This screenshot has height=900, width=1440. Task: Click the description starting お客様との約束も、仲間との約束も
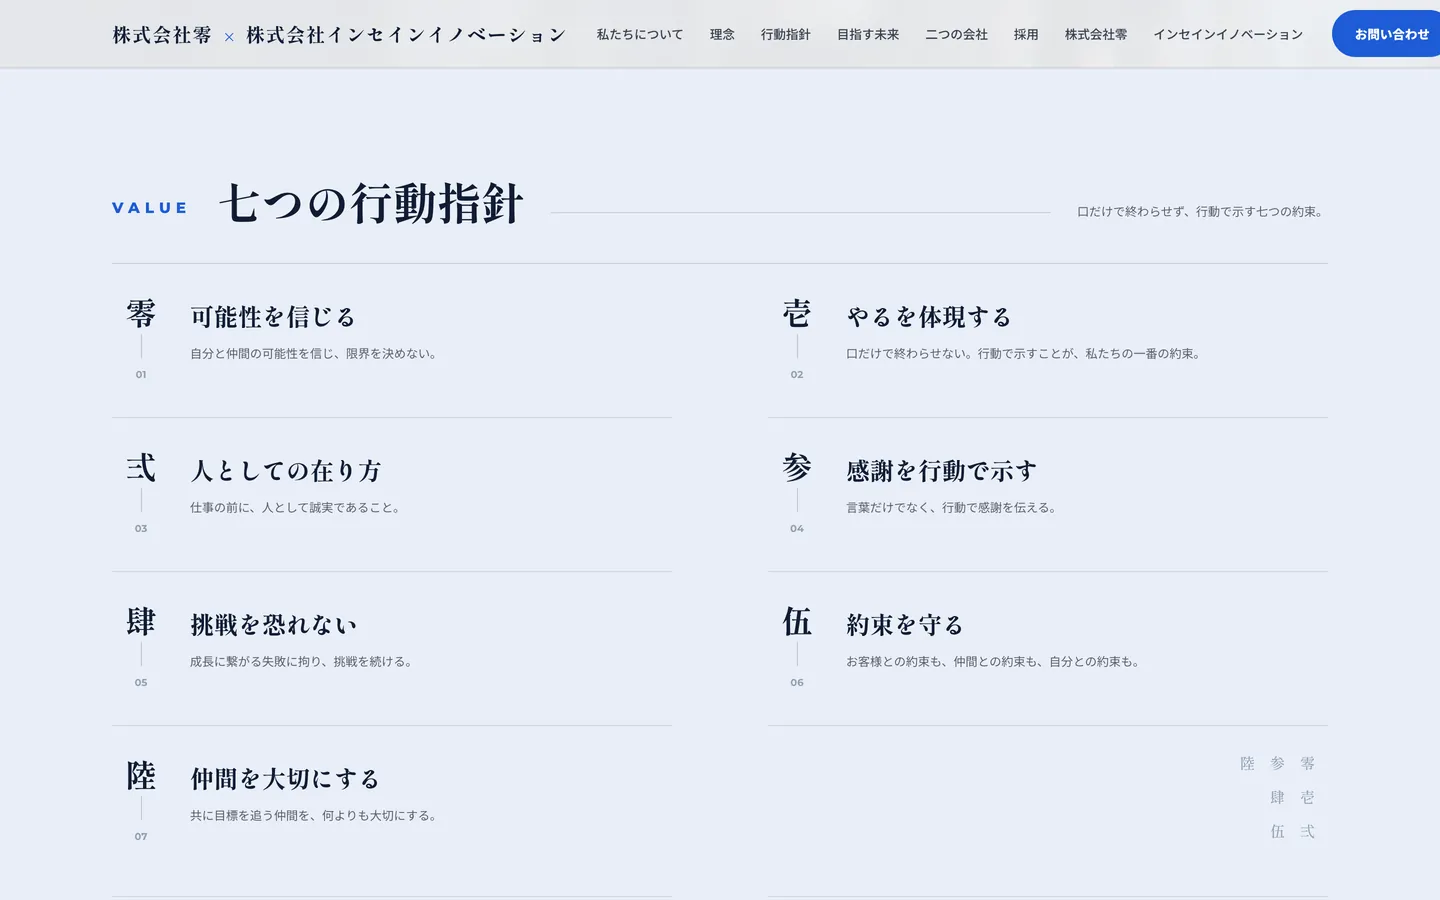coord(995,662)
